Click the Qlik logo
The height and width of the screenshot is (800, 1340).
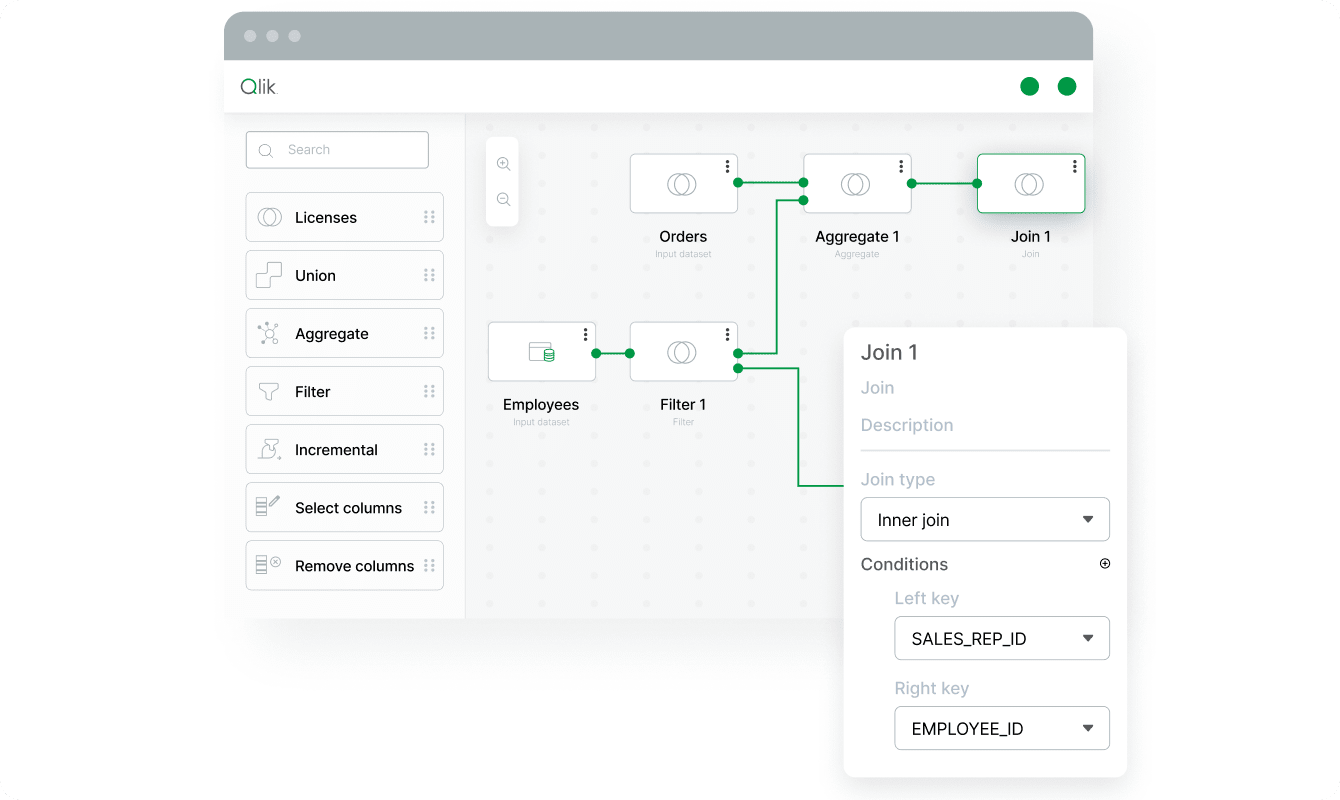[x=258, y=86]
